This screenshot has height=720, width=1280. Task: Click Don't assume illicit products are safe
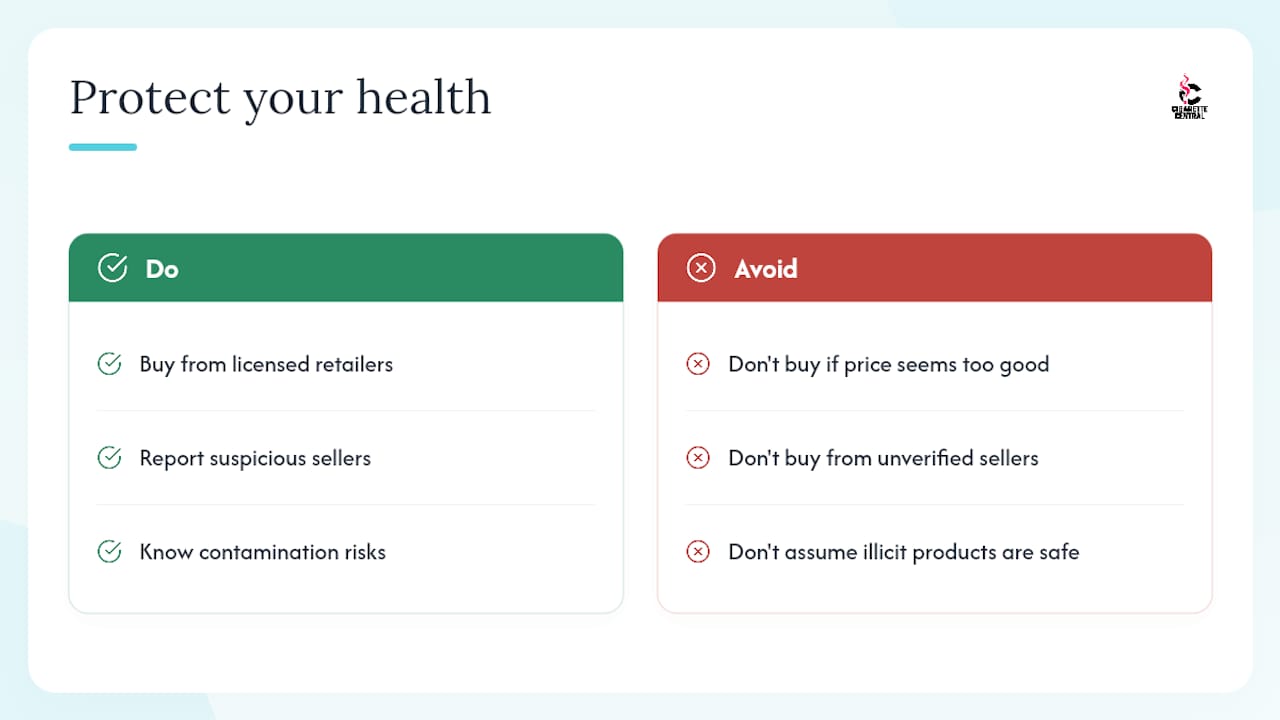click(904, 552)
